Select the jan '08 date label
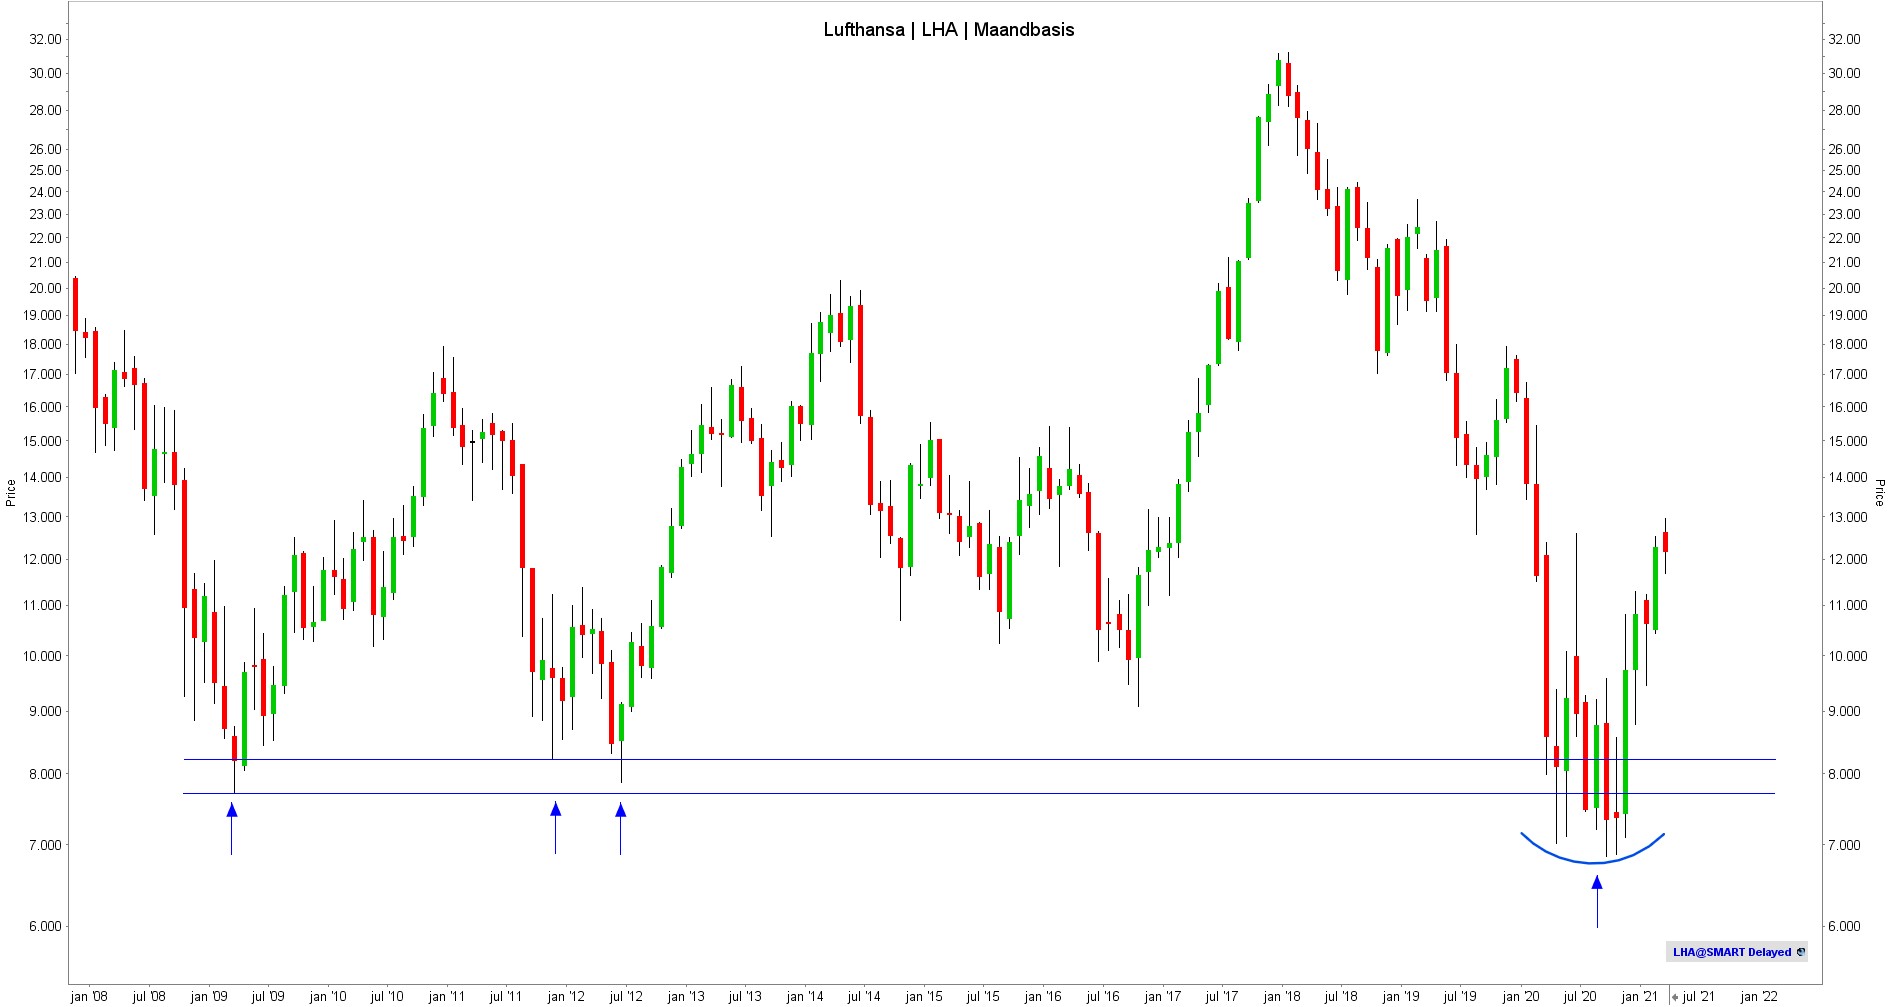 pyautogui.click(x=89, y=996)
